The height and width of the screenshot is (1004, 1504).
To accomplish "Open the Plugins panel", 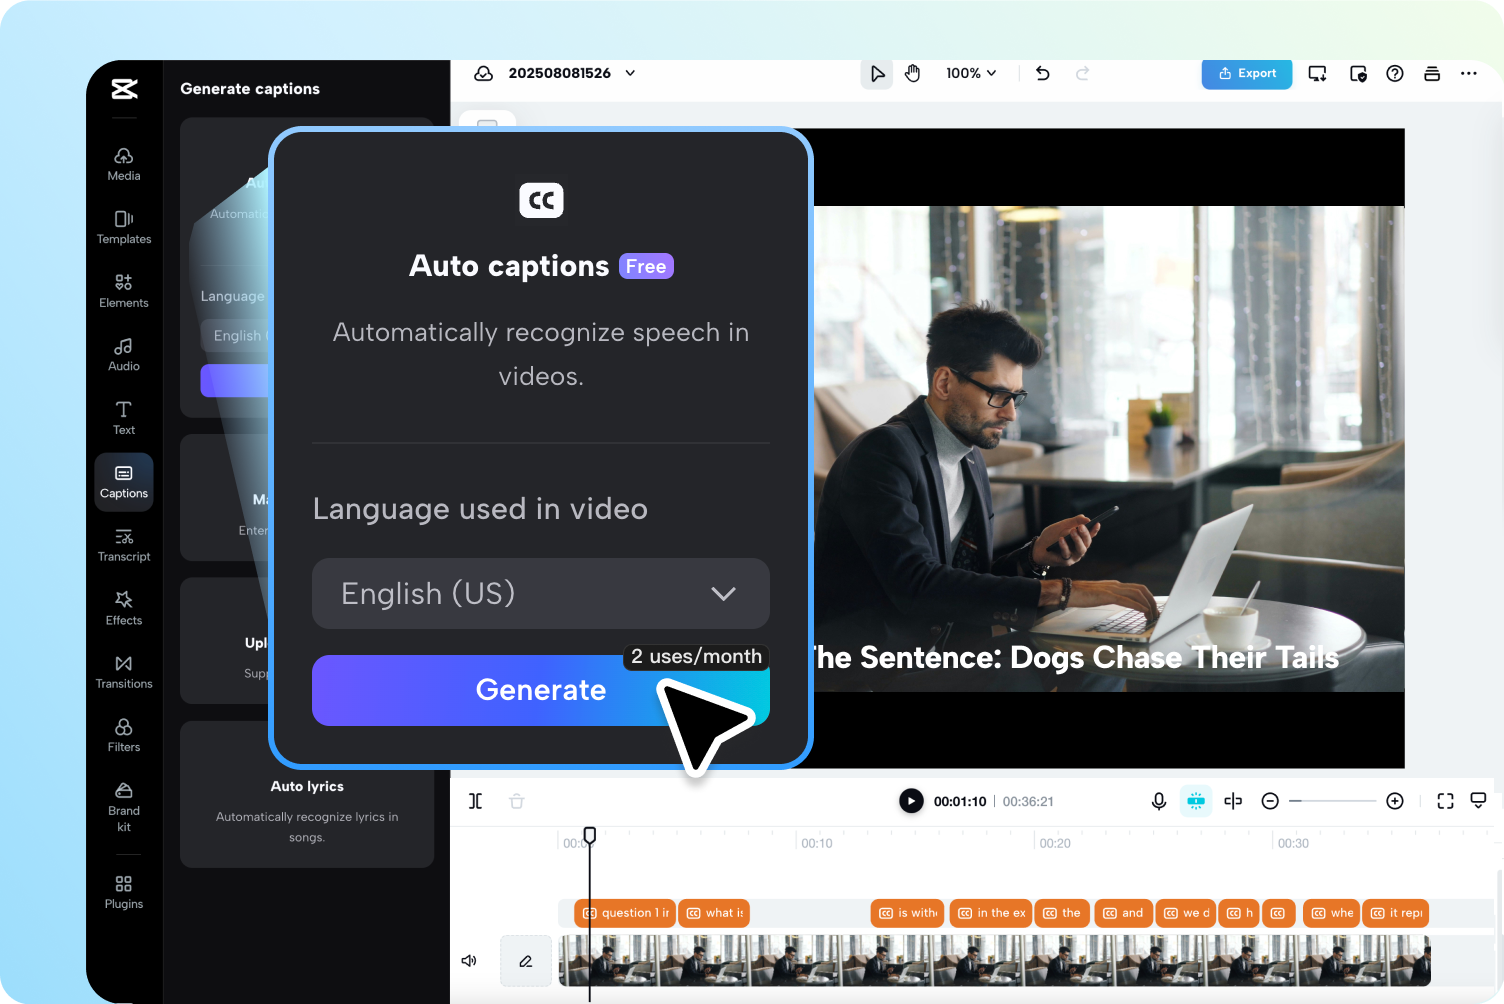I will click(x=124, y=892).
